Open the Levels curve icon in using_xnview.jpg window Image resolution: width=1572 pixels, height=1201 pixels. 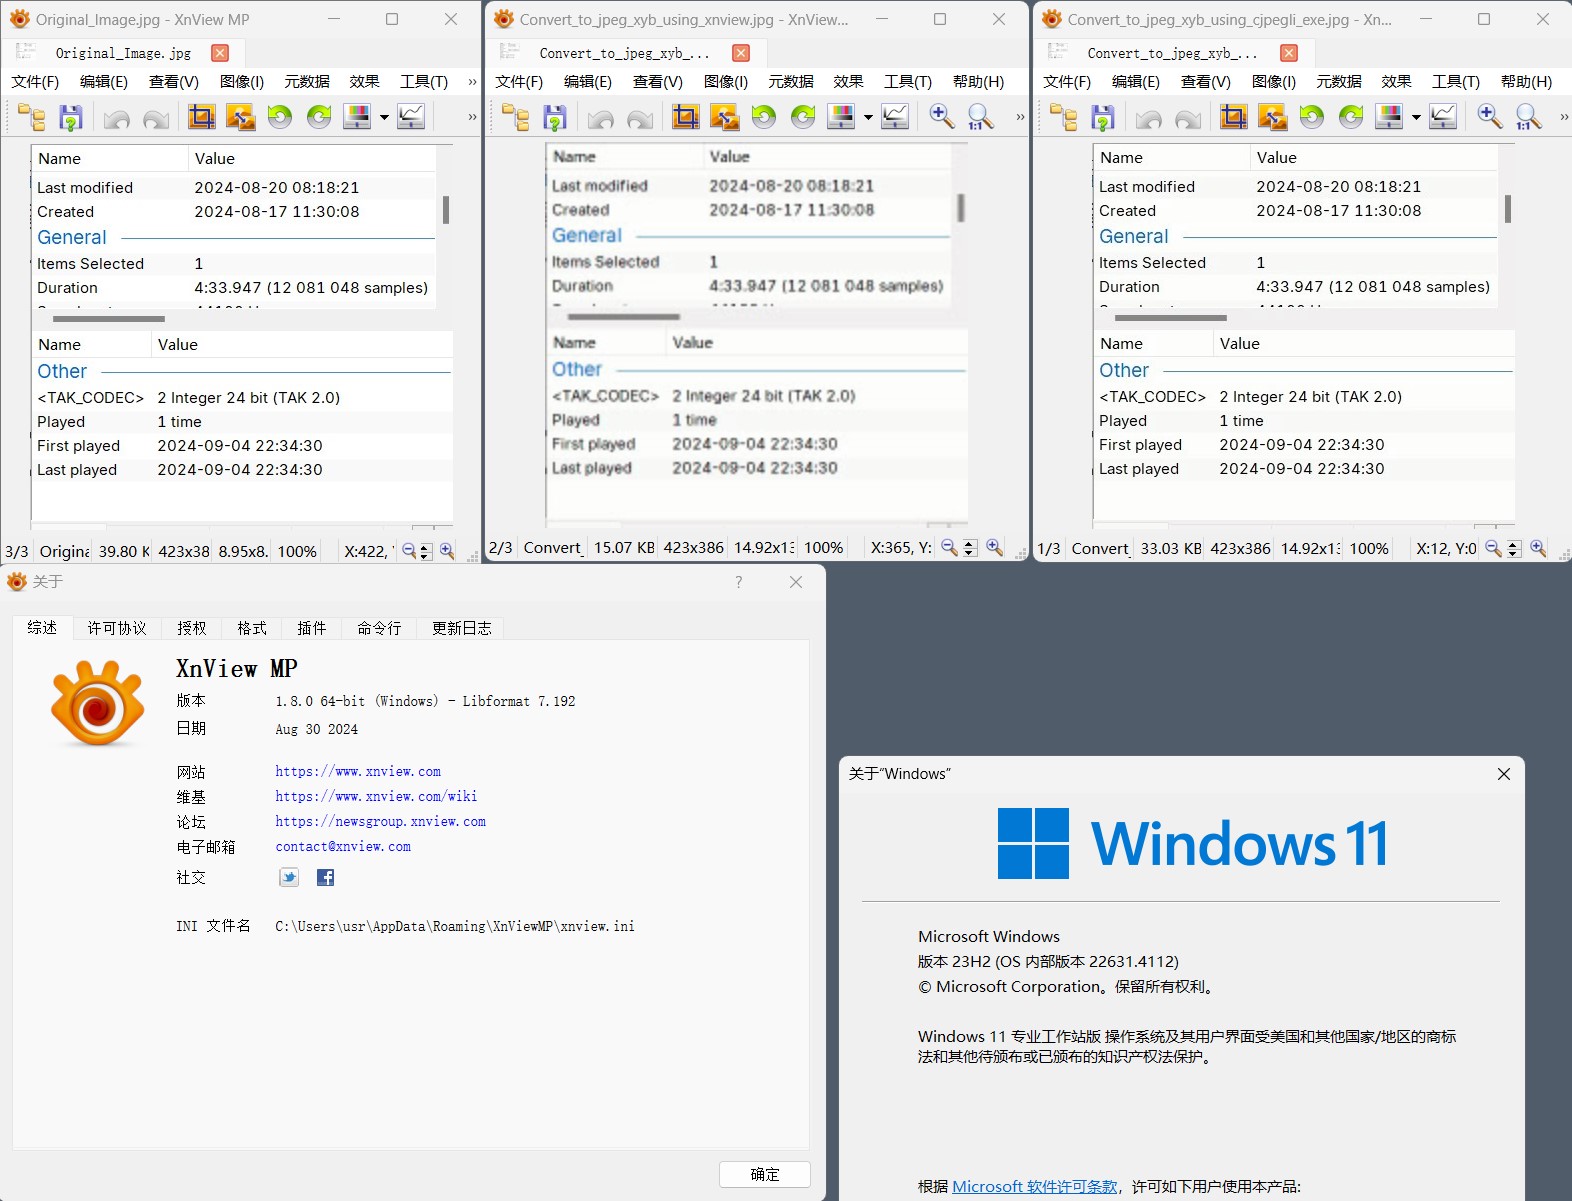[895, 117]
